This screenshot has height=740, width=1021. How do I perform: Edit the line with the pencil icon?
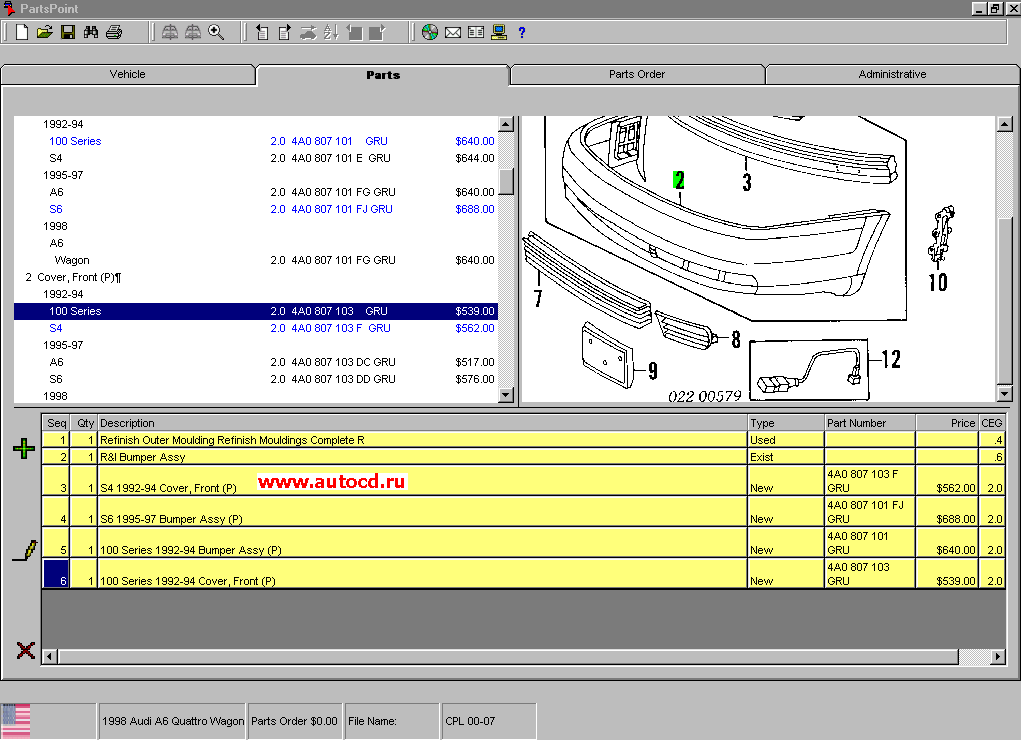tap(25, 550)
